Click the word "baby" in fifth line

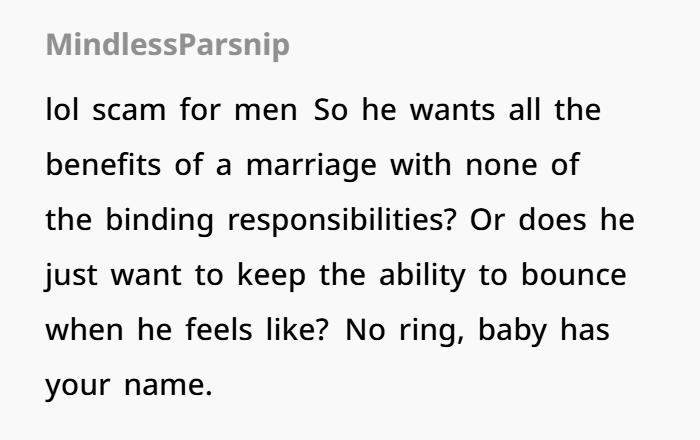pos(512,330)
